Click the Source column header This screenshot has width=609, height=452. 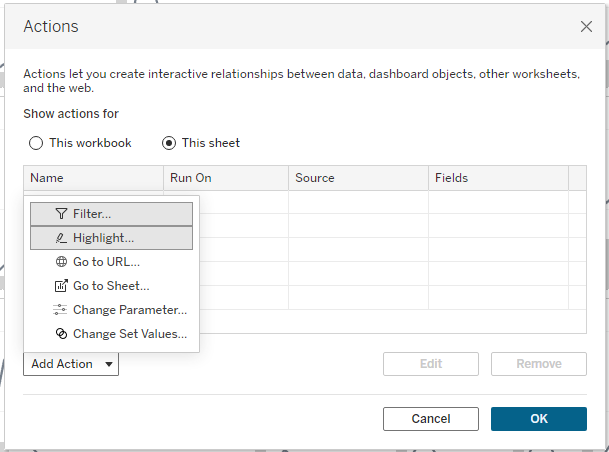point(358,178)
